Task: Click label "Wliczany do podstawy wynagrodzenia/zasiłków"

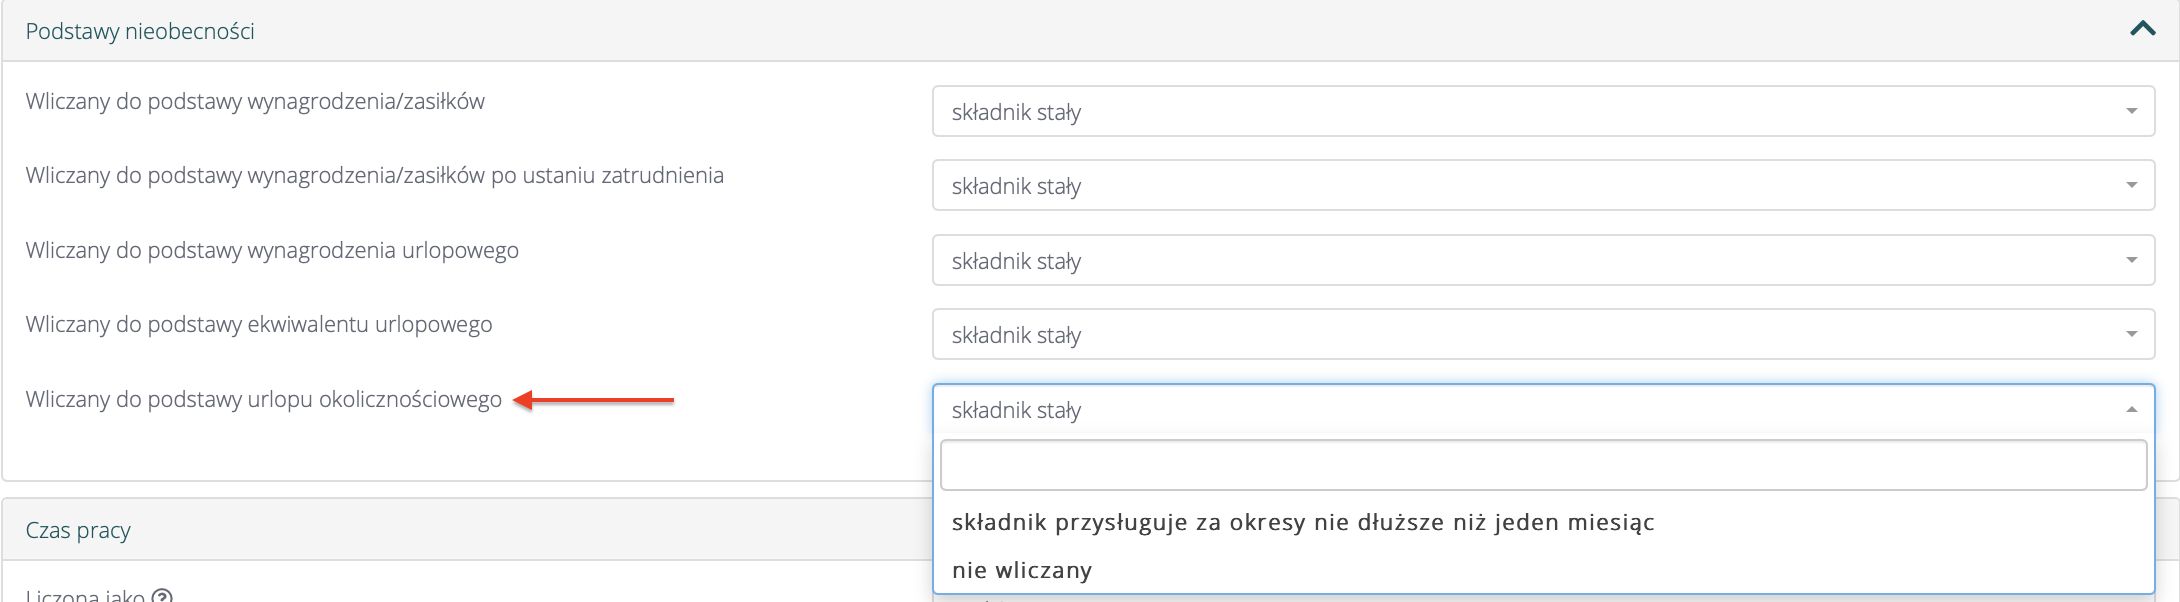Action: coord(254,101)
